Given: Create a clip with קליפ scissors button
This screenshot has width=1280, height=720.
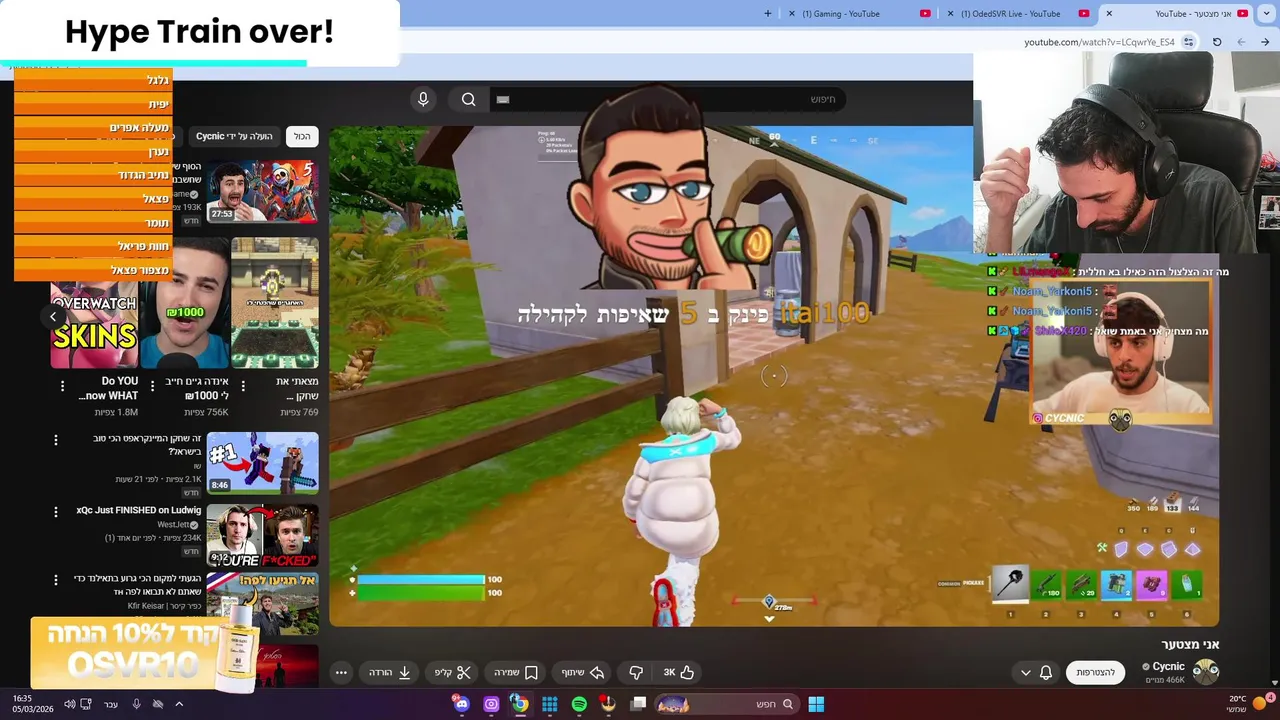Looking at the screenshot, I should (452, 673).
